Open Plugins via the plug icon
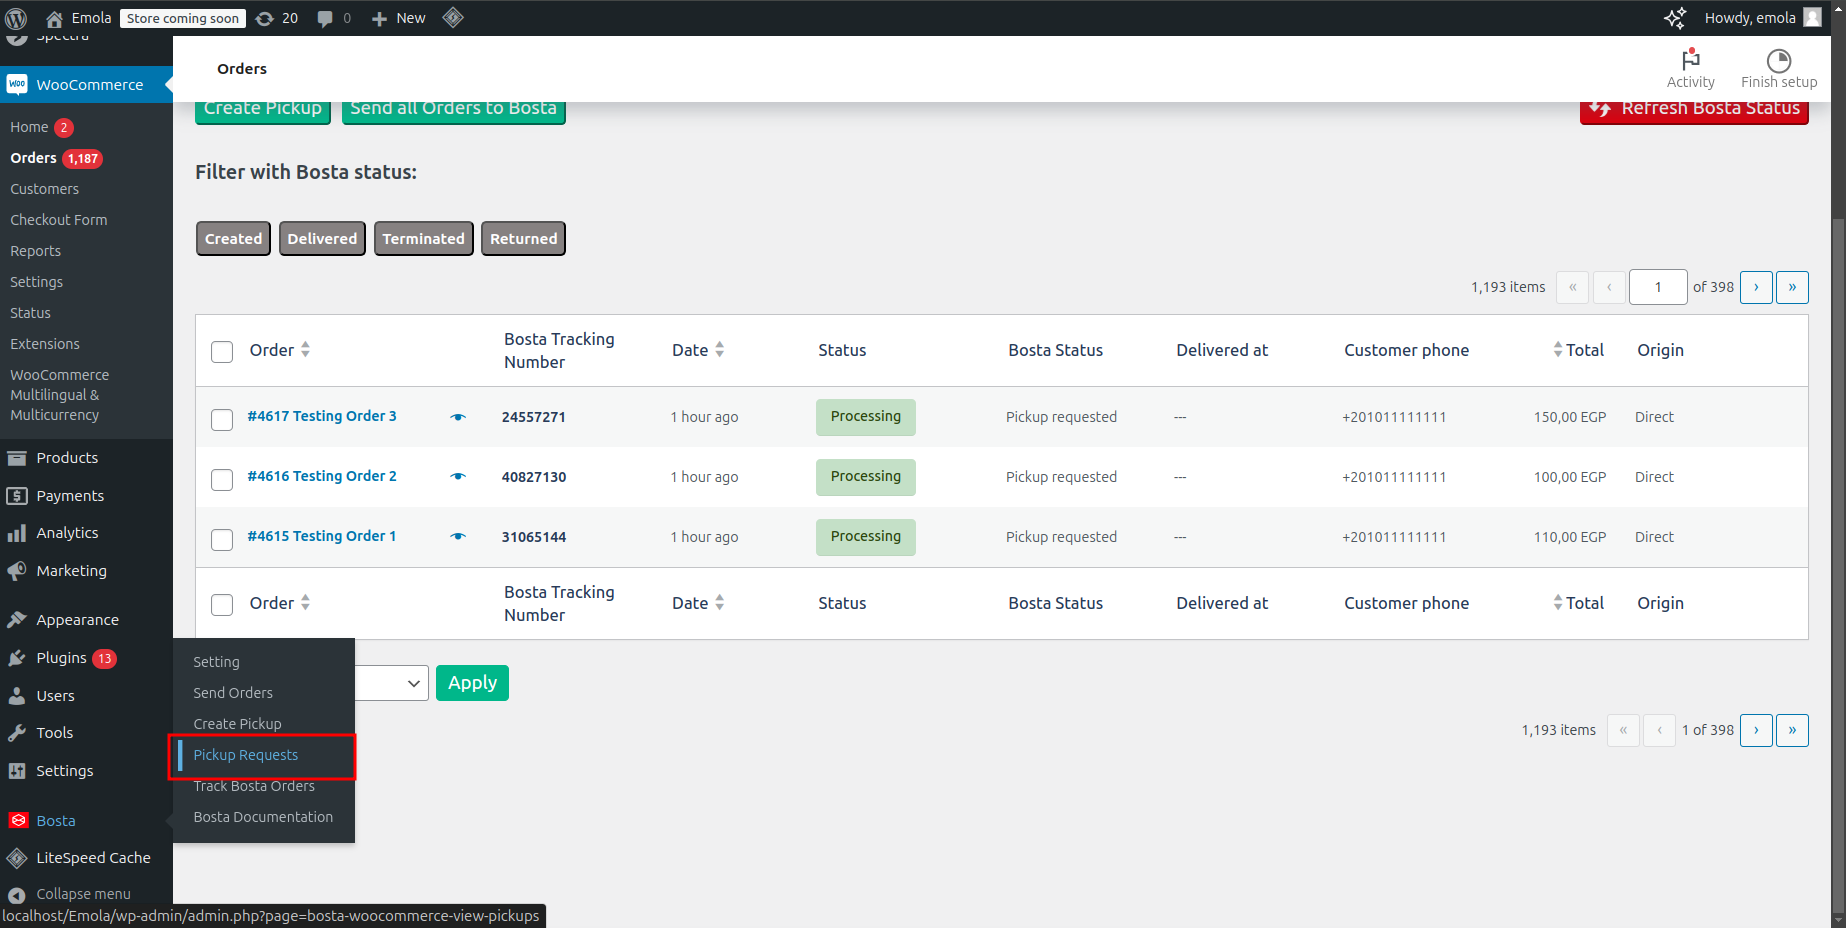Screen dimensions: 1846x928 pyautogui.click(x=17, y=658)
